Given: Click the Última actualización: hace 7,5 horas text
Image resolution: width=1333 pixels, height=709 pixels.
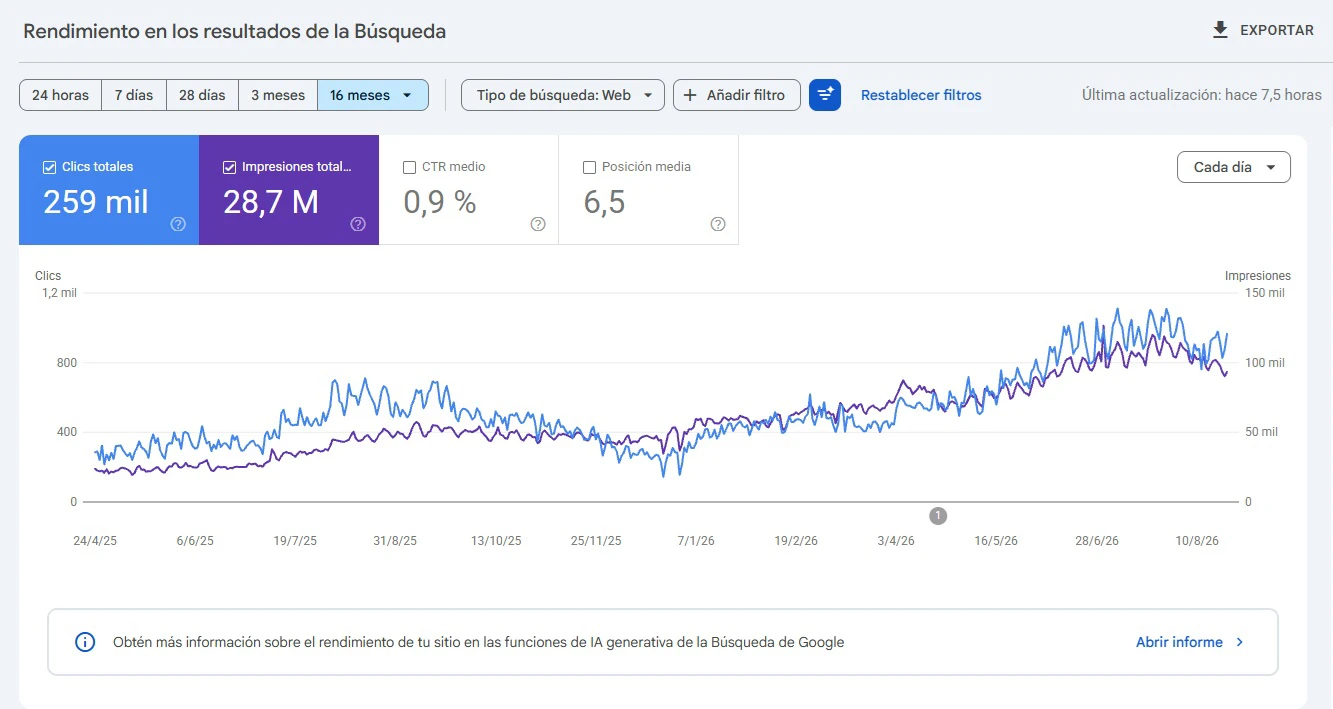Looking at the screenshot, I should (x=1202, y=95).
